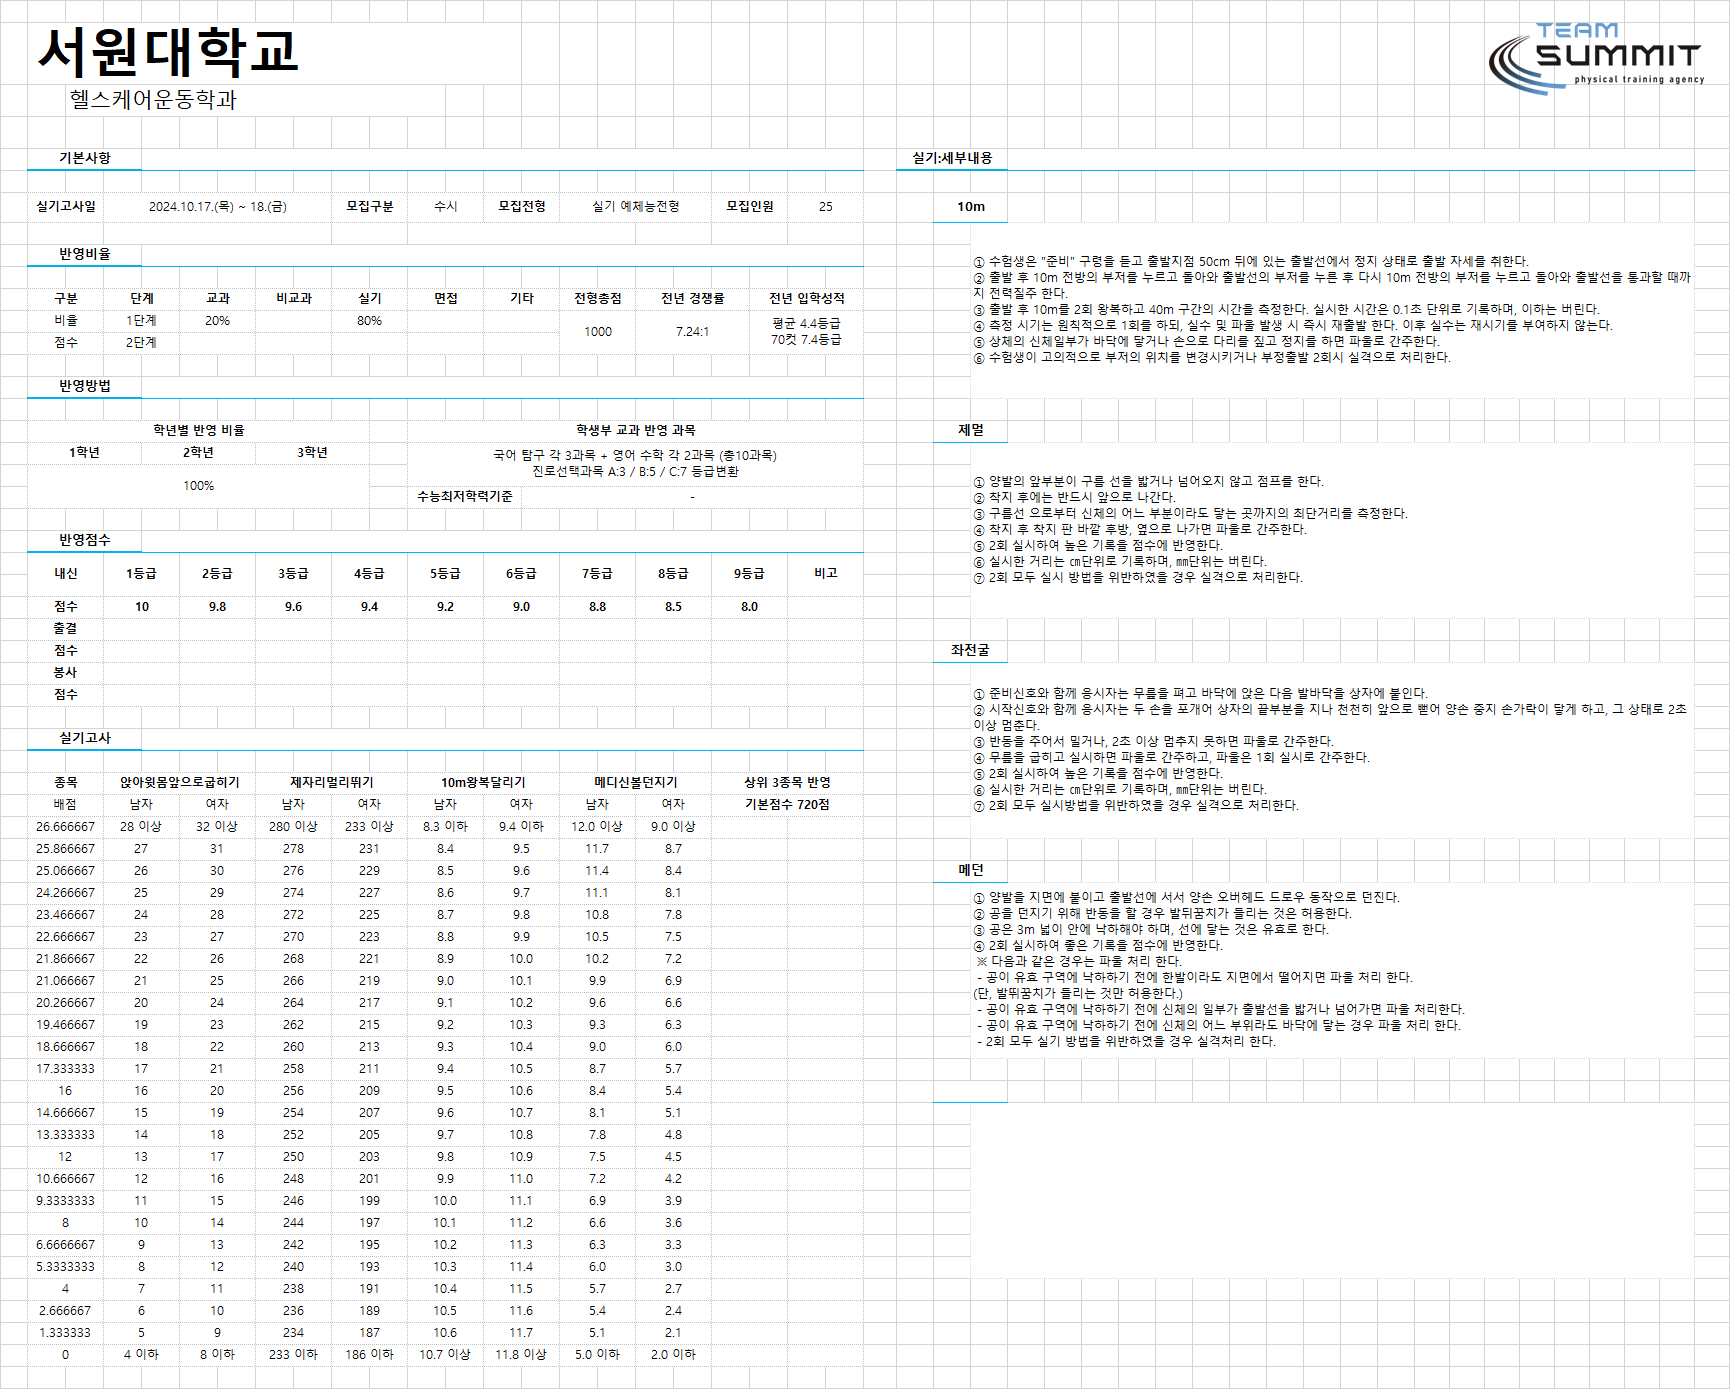
Task: Select the 모집인원 value 25
Action: point(826,207)
